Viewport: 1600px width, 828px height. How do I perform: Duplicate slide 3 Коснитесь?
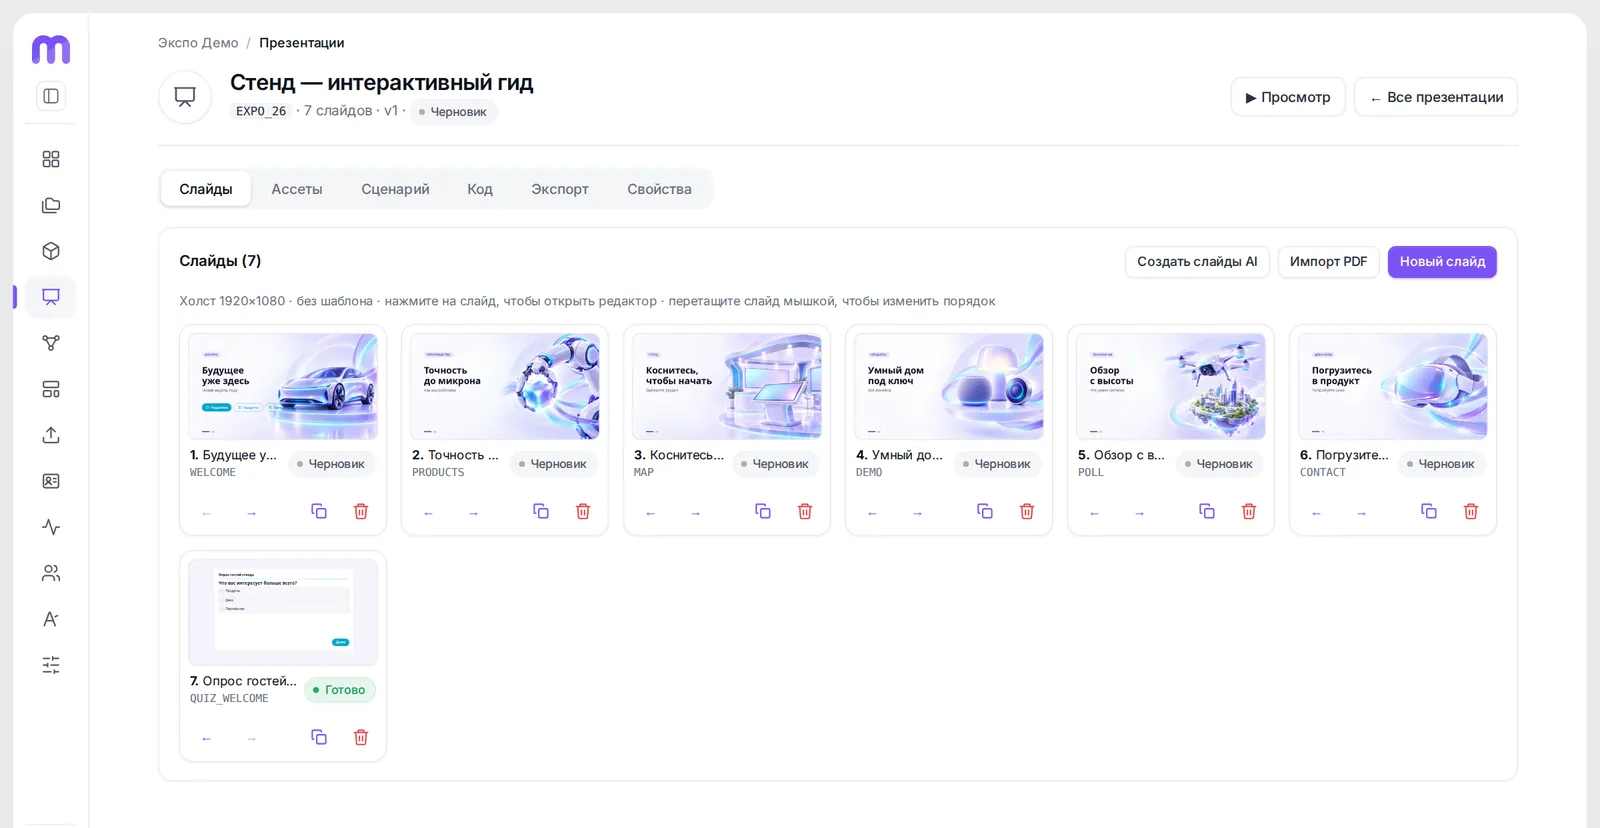tap(763, 511)
